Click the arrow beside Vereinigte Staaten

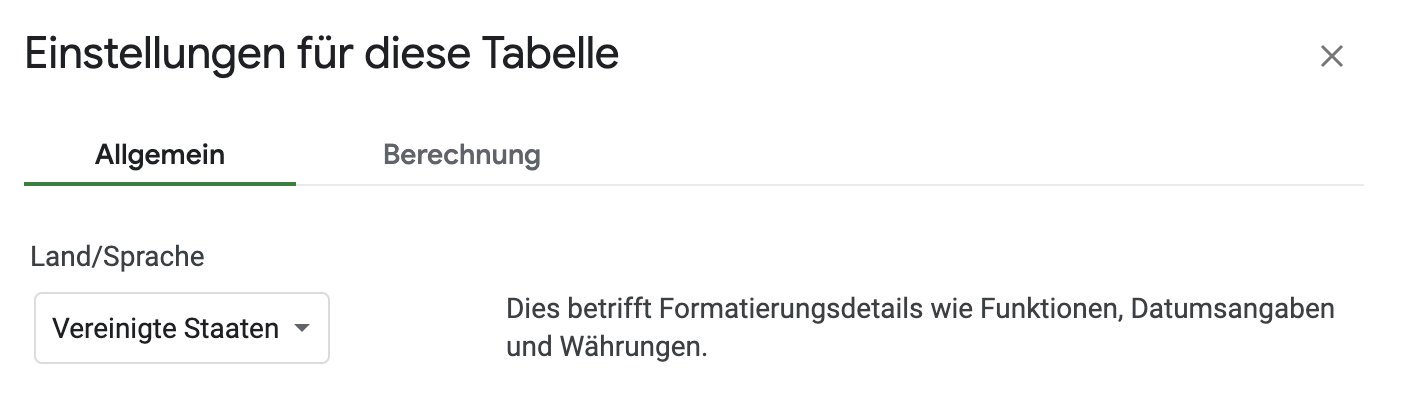tap(301, 328)
